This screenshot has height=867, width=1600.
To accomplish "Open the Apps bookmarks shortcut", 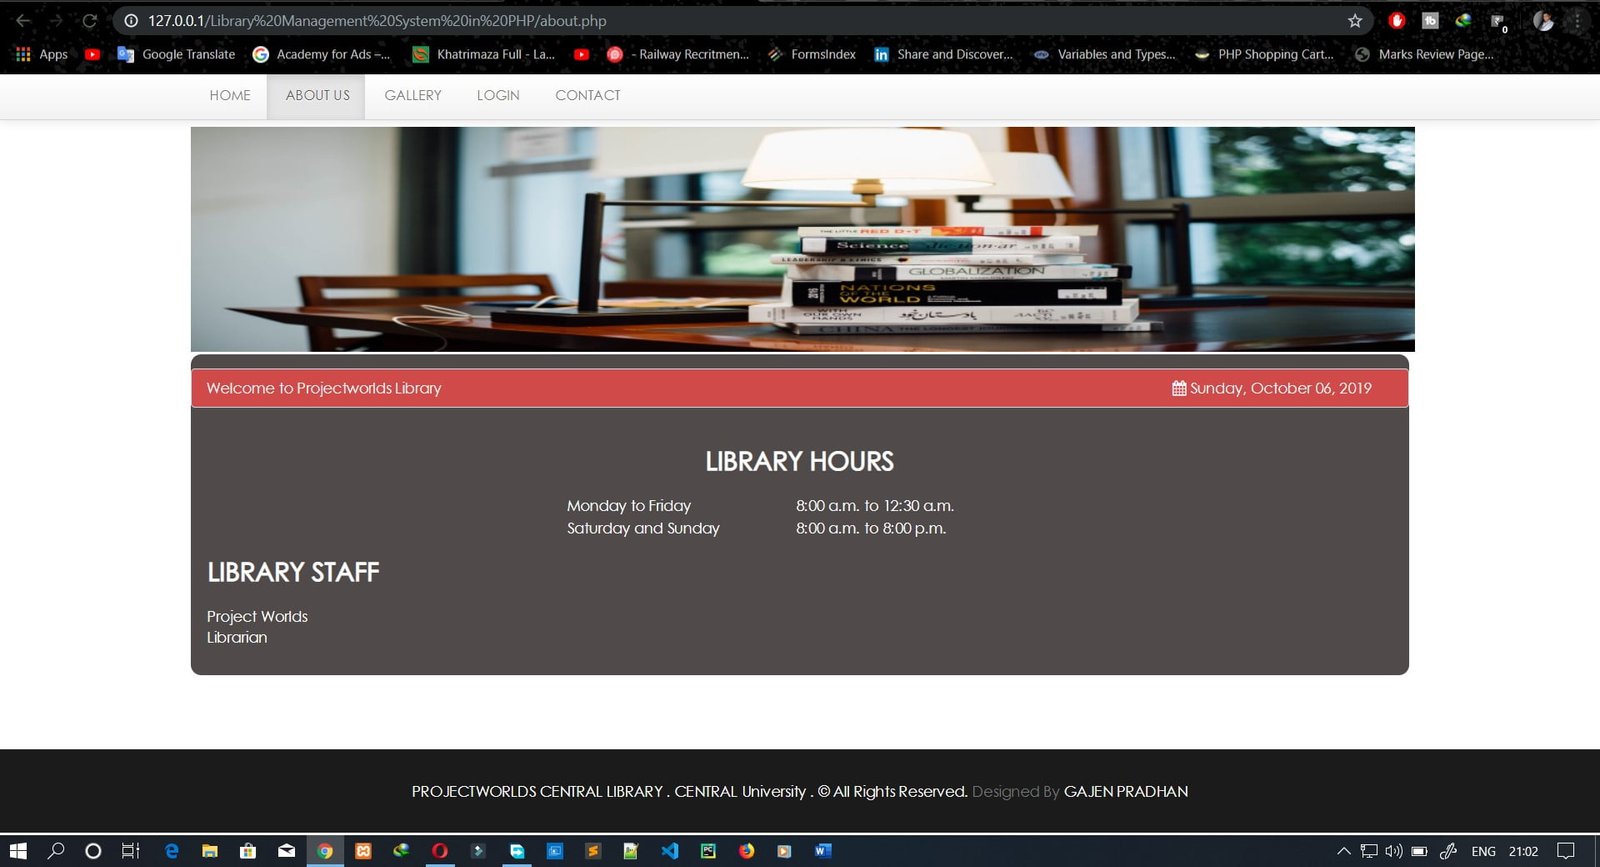I will tap(42, 55).
